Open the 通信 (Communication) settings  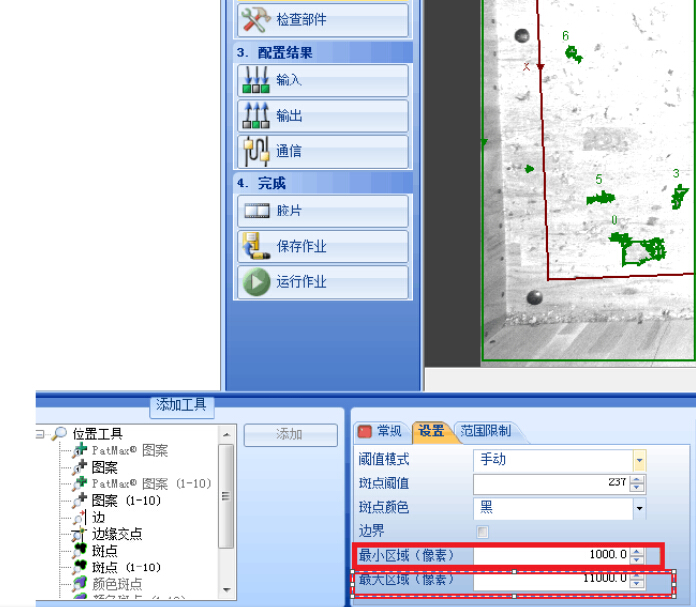point(322,152)
